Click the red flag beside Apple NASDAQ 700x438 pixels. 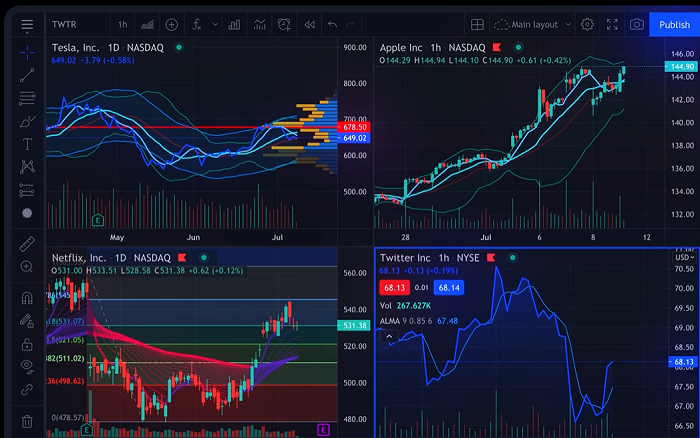point(496,47)
